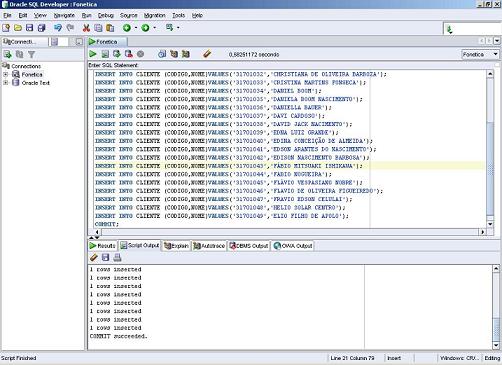Open the File menu
Viewport: 502px width, 365px height.
pos(7,15)
